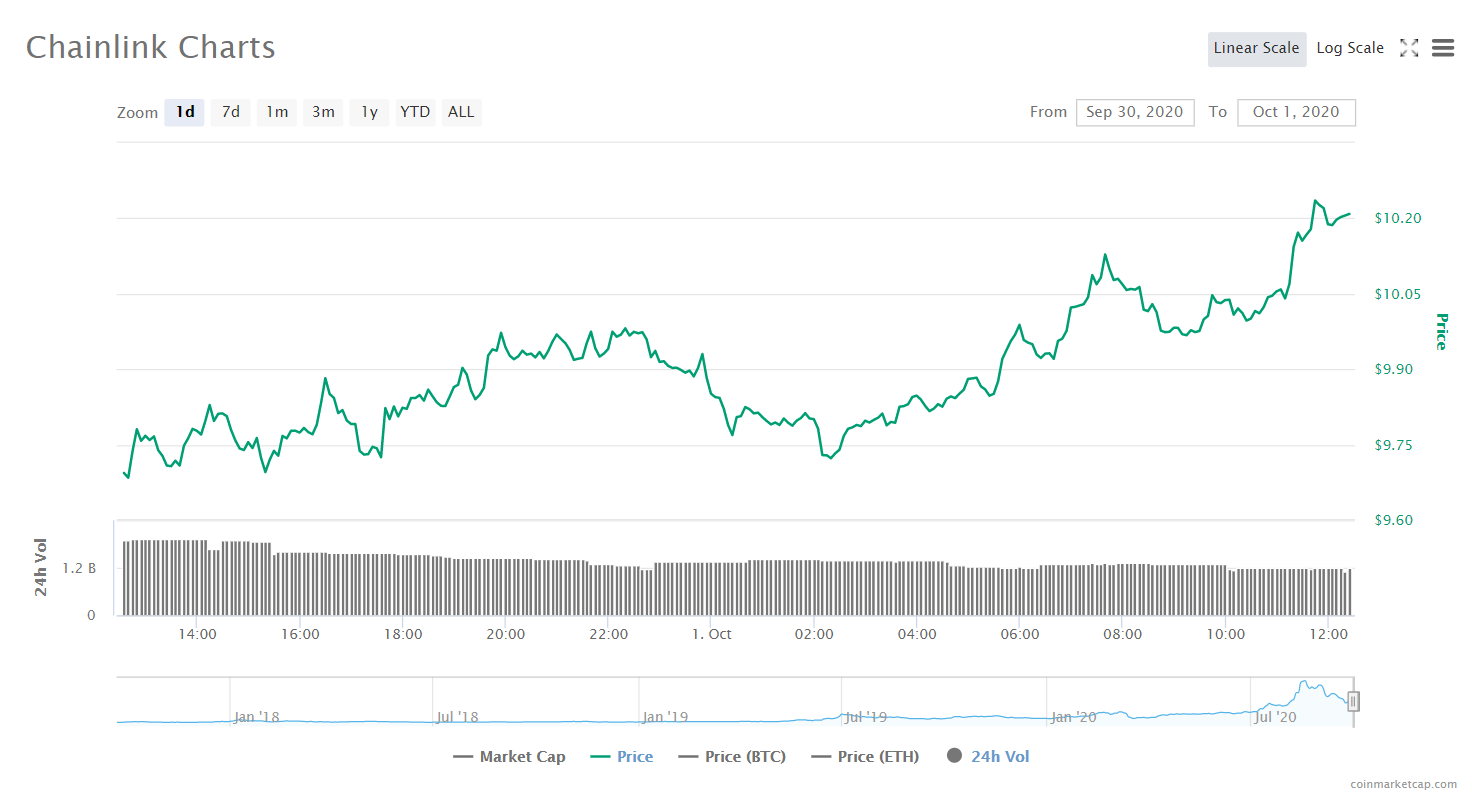Select the 1d zoom range

pyautogui.click(x=185, y=112)
